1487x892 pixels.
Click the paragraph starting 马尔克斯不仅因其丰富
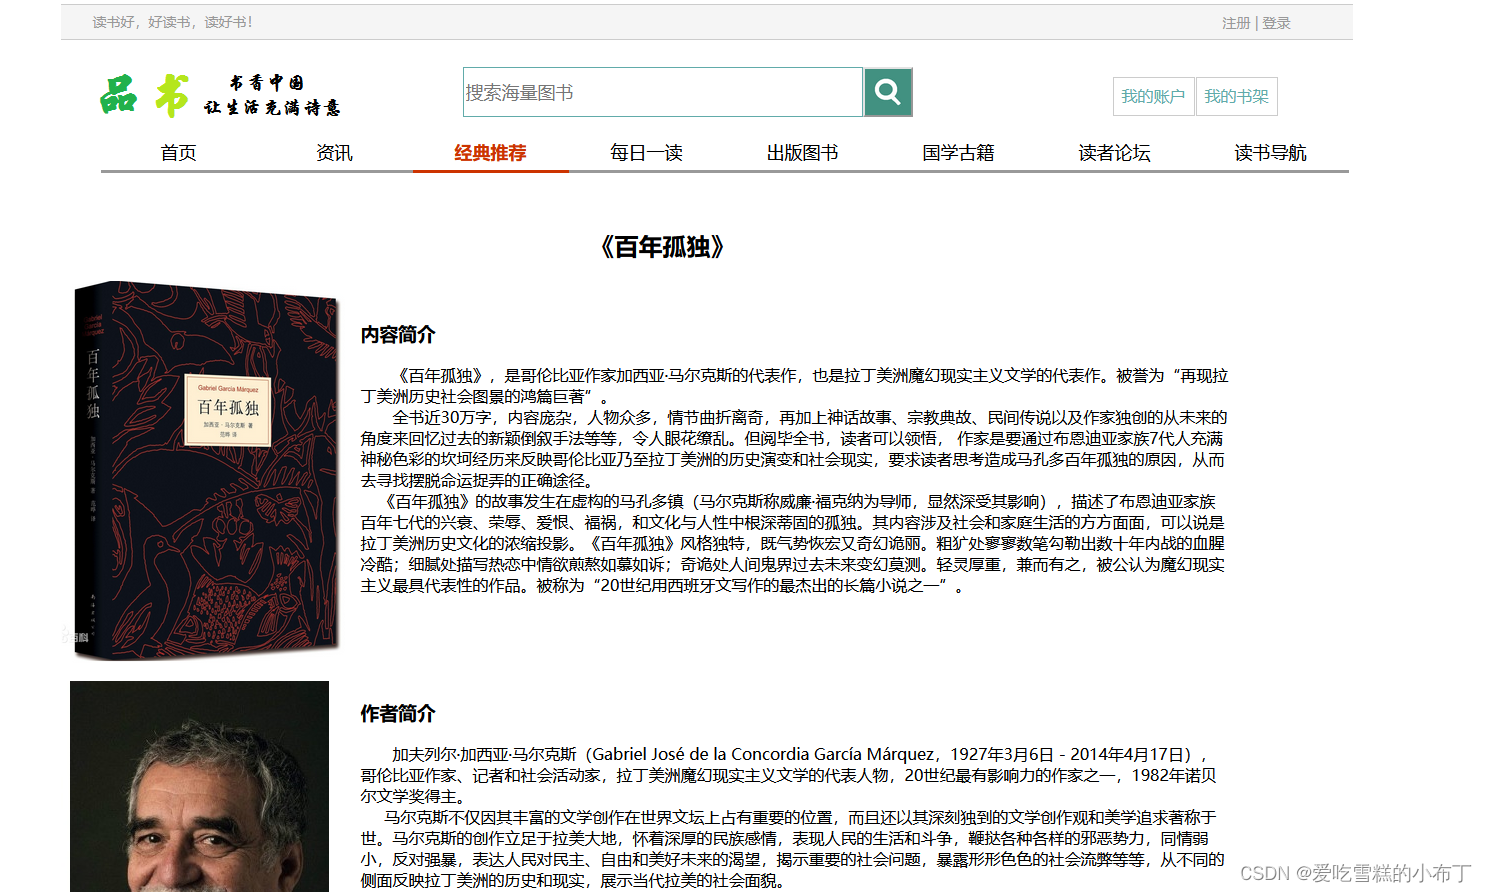tap(793, 849)
